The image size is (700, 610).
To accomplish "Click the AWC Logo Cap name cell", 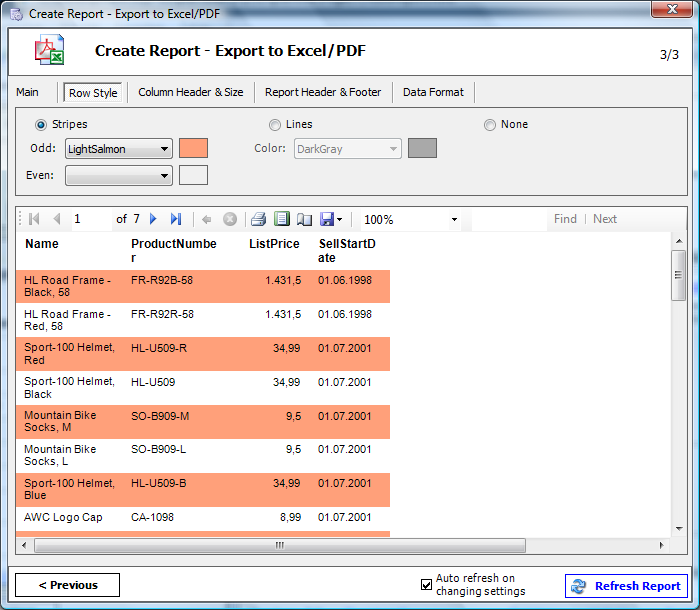I will (x=63, y=517).
